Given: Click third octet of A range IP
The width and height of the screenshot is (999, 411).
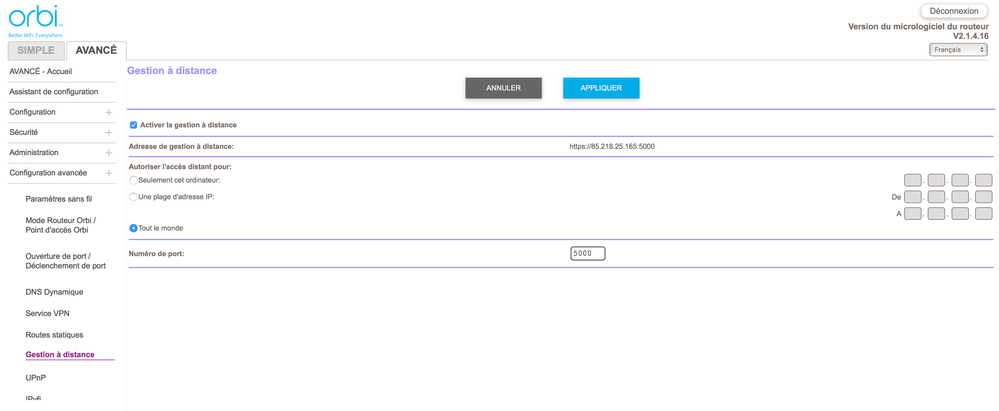Looking at the screenshot, I should click(x=960, y=213).
